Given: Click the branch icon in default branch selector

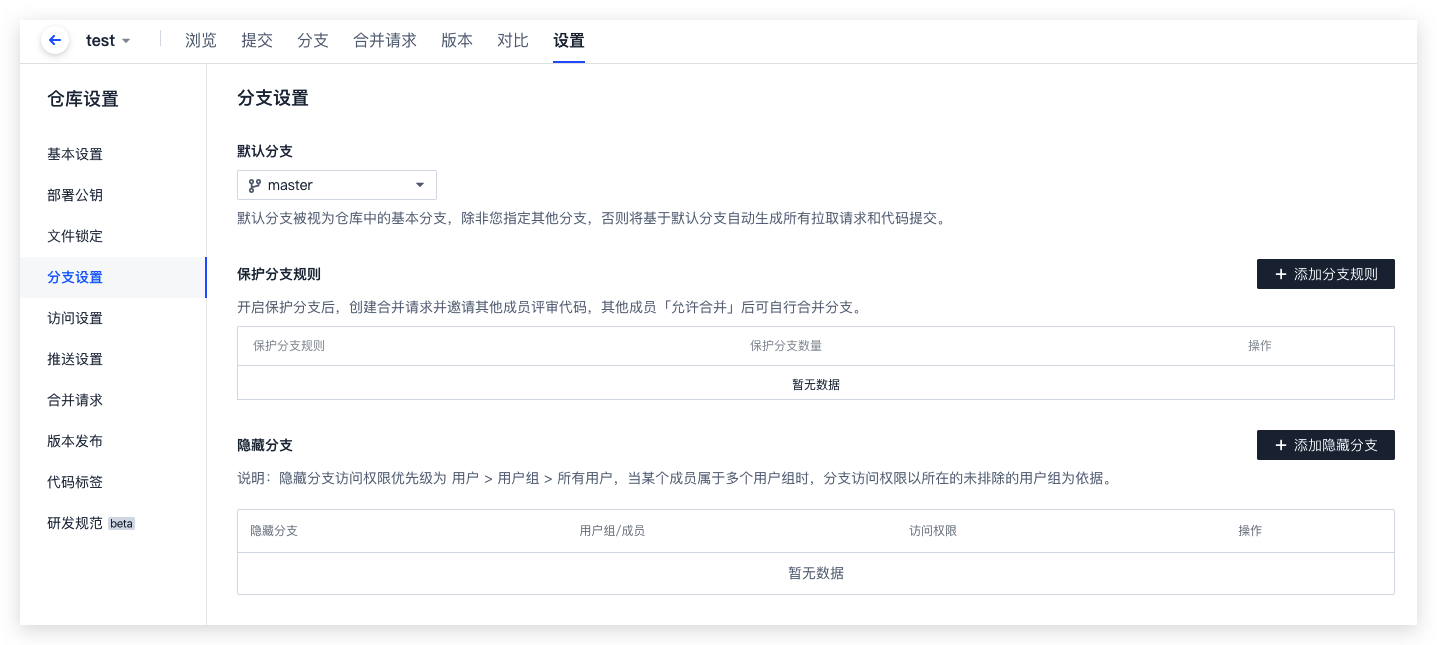Looking at the screenshot, I should coord(254,185).
